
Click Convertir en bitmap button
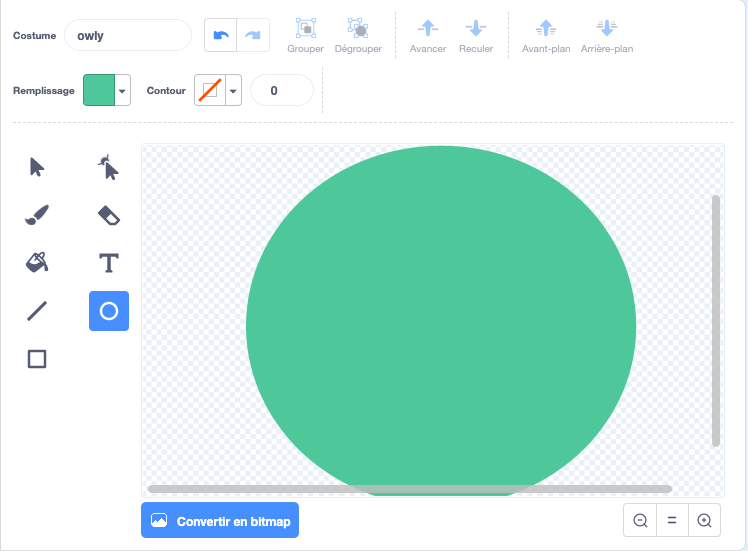coord(220,520)
